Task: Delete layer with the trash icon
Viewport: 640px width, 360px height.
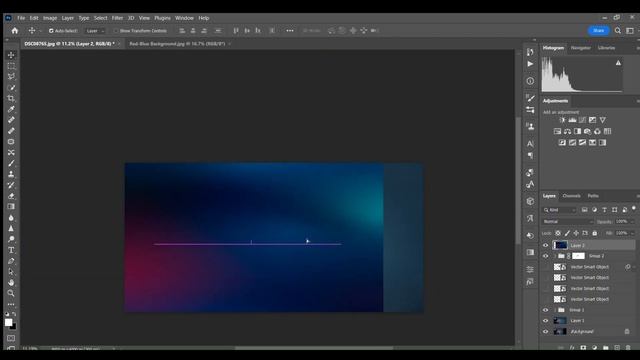Action: (628, 348)
